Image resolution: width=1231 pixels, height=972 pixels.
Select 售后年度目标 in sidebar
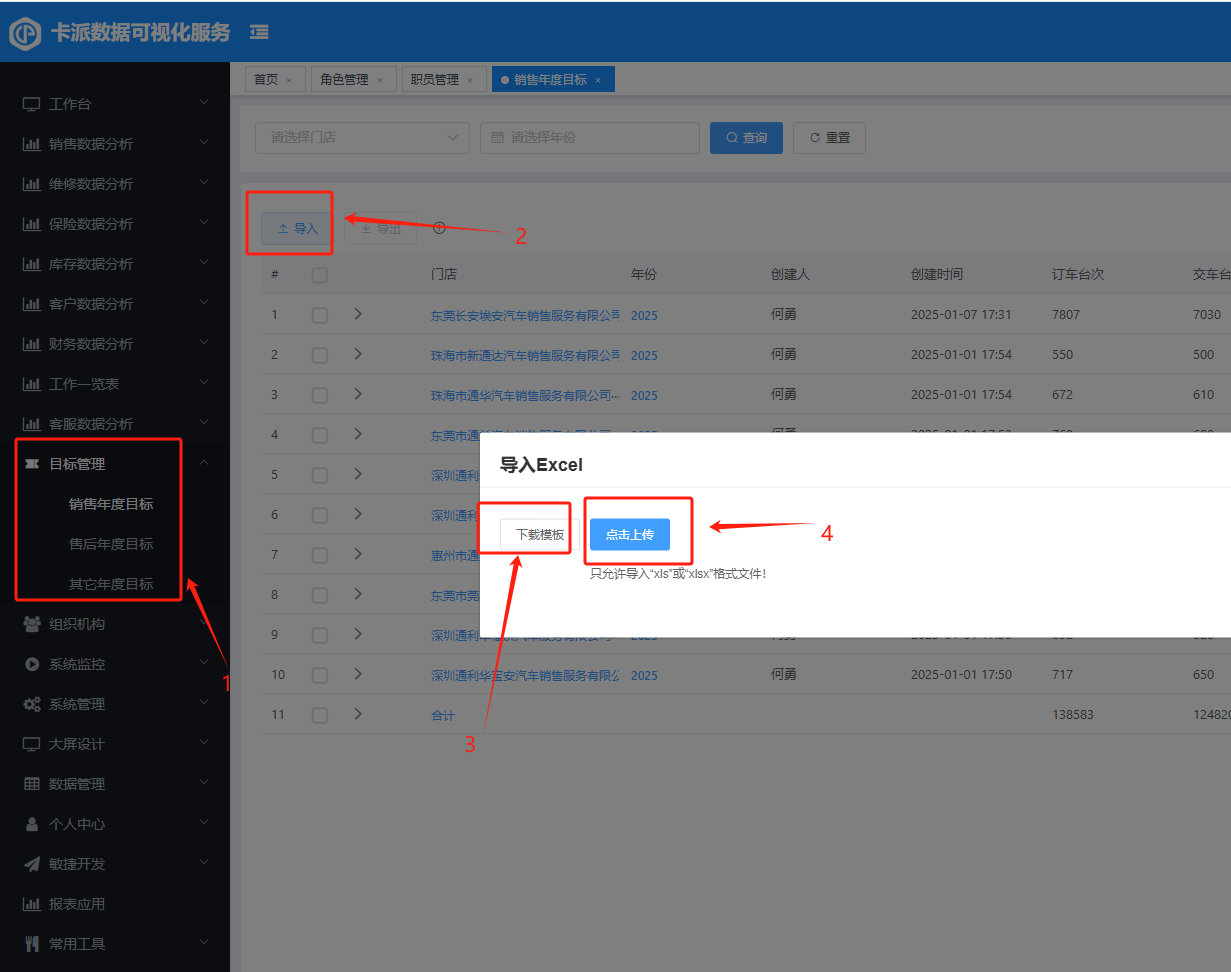[110, 544]
